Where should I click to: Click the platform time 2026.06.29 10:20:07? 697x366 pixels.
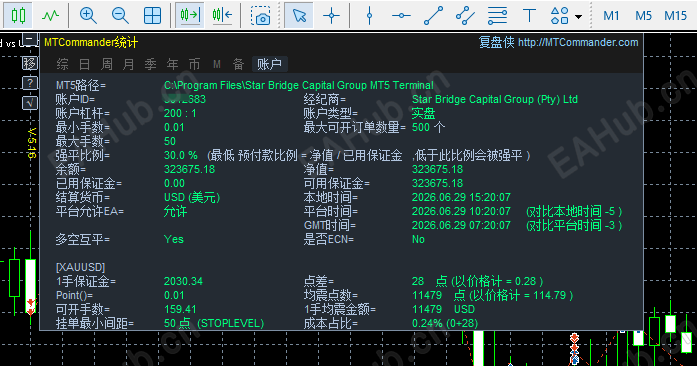[x=461, y=211]
